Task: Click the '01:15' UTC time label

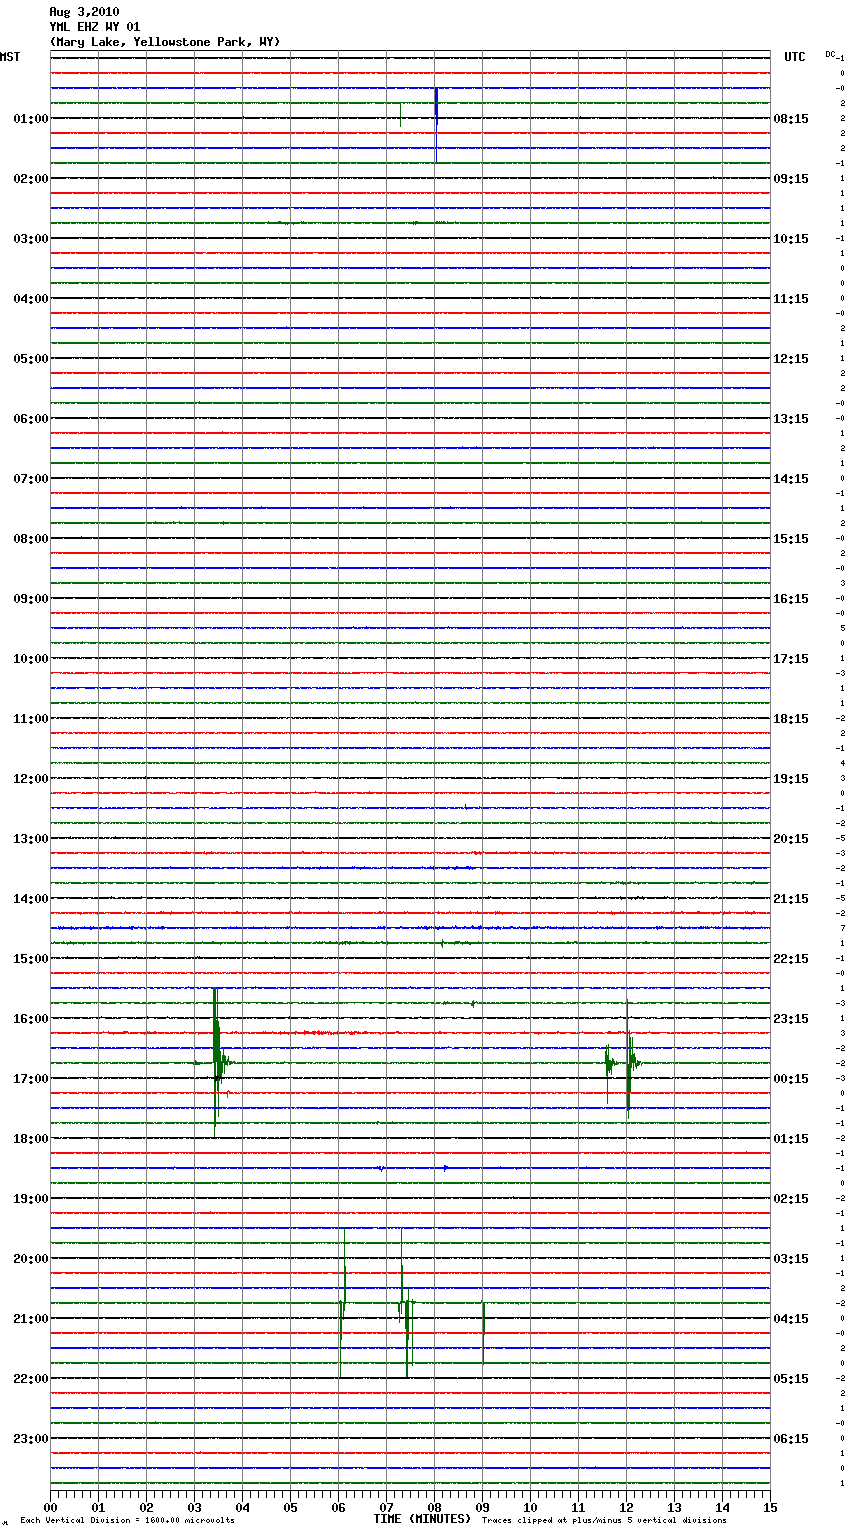Action: tap(791, 1139)
